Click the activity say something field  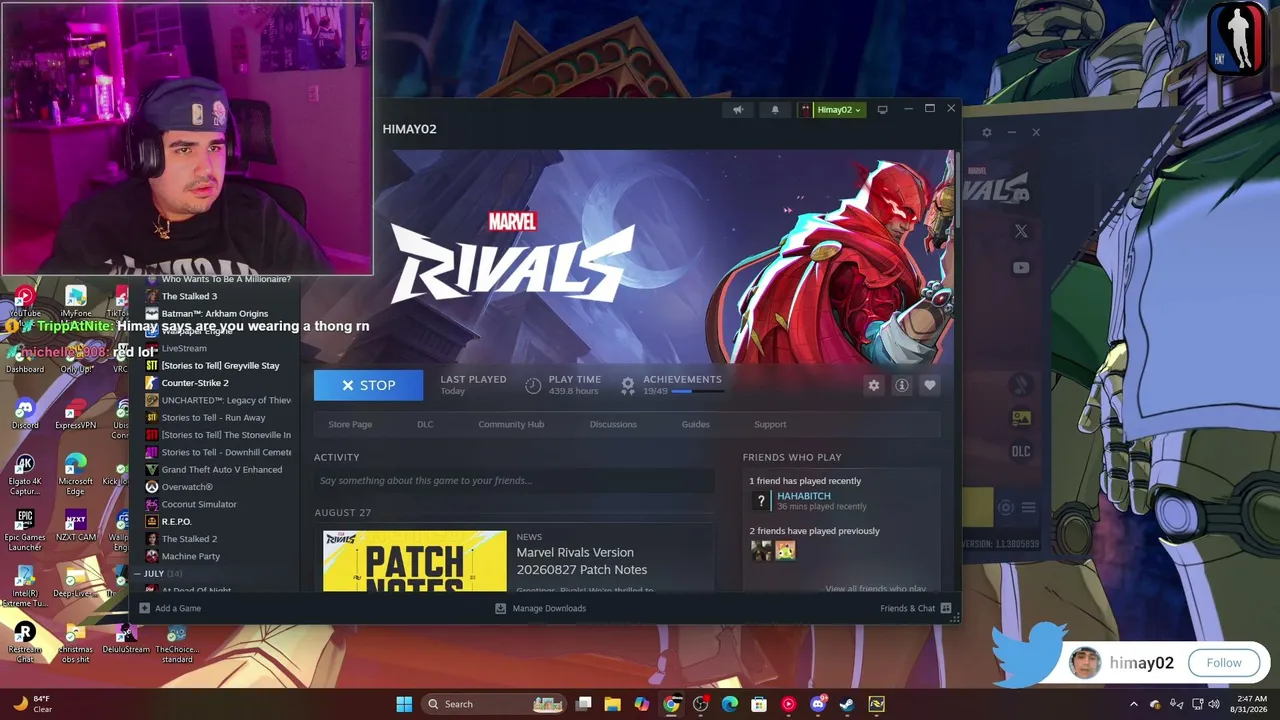coord(514,481)
